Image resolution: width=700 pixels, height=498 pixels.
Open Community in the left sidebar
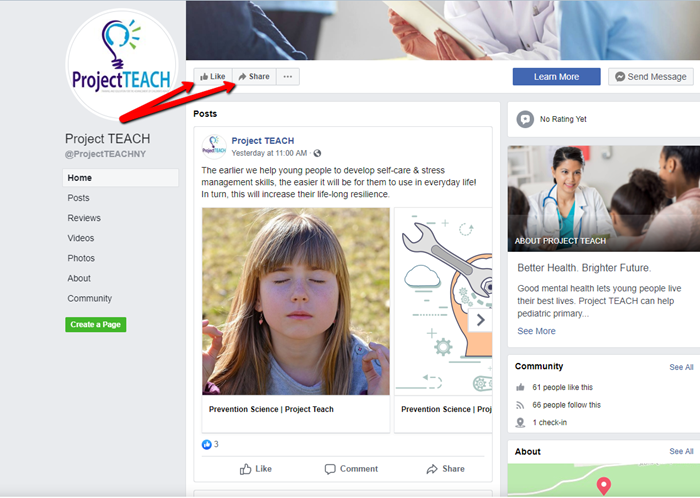(90, 298)
